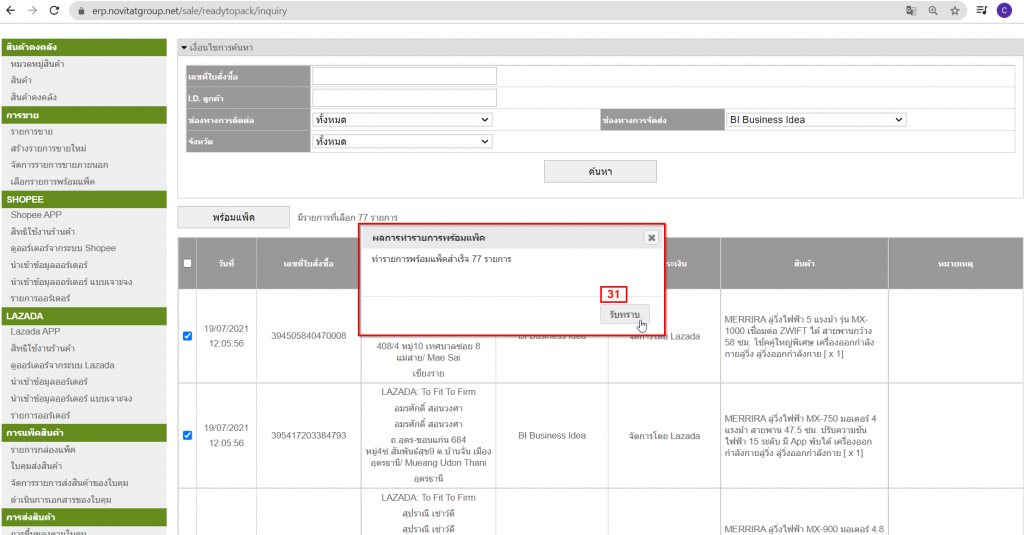Click the Google Translate icon in address bar

click(910, 10)
